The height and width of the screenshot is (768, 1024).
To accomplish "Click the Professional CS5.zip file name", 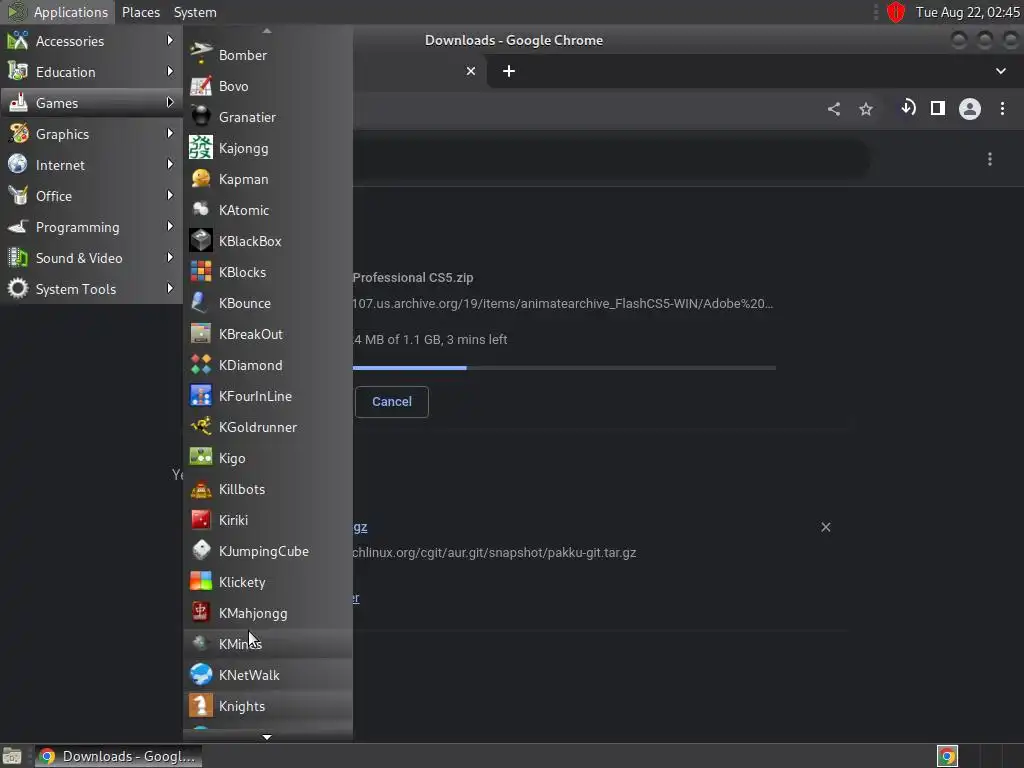I will coord(413,278).
